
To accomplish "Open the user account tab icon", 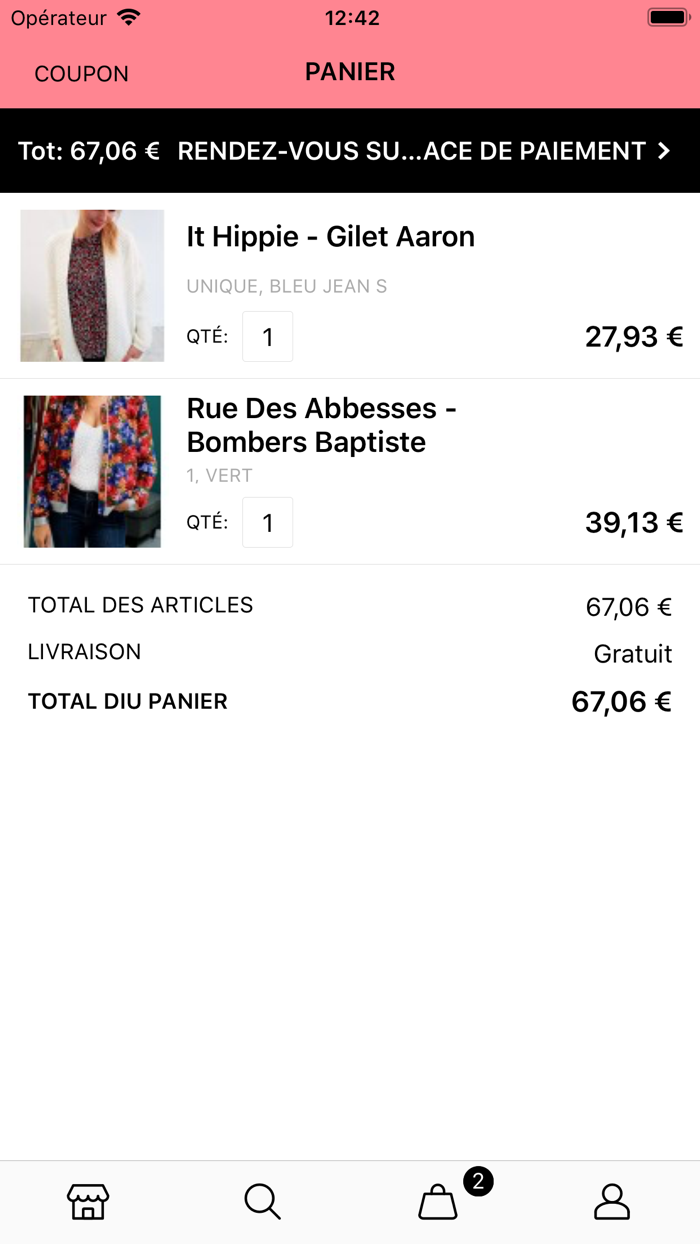I will (x=612, y=1201).
